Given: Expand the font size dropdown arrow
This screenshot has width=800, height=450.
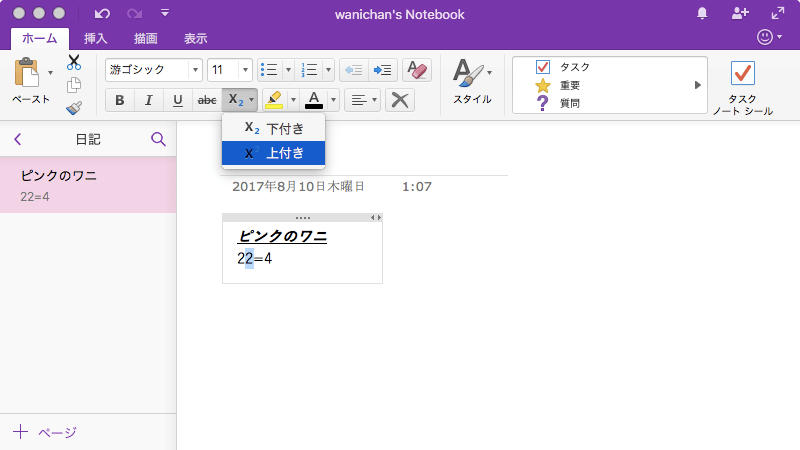Looking at the screenshot, I should [245, 70].
